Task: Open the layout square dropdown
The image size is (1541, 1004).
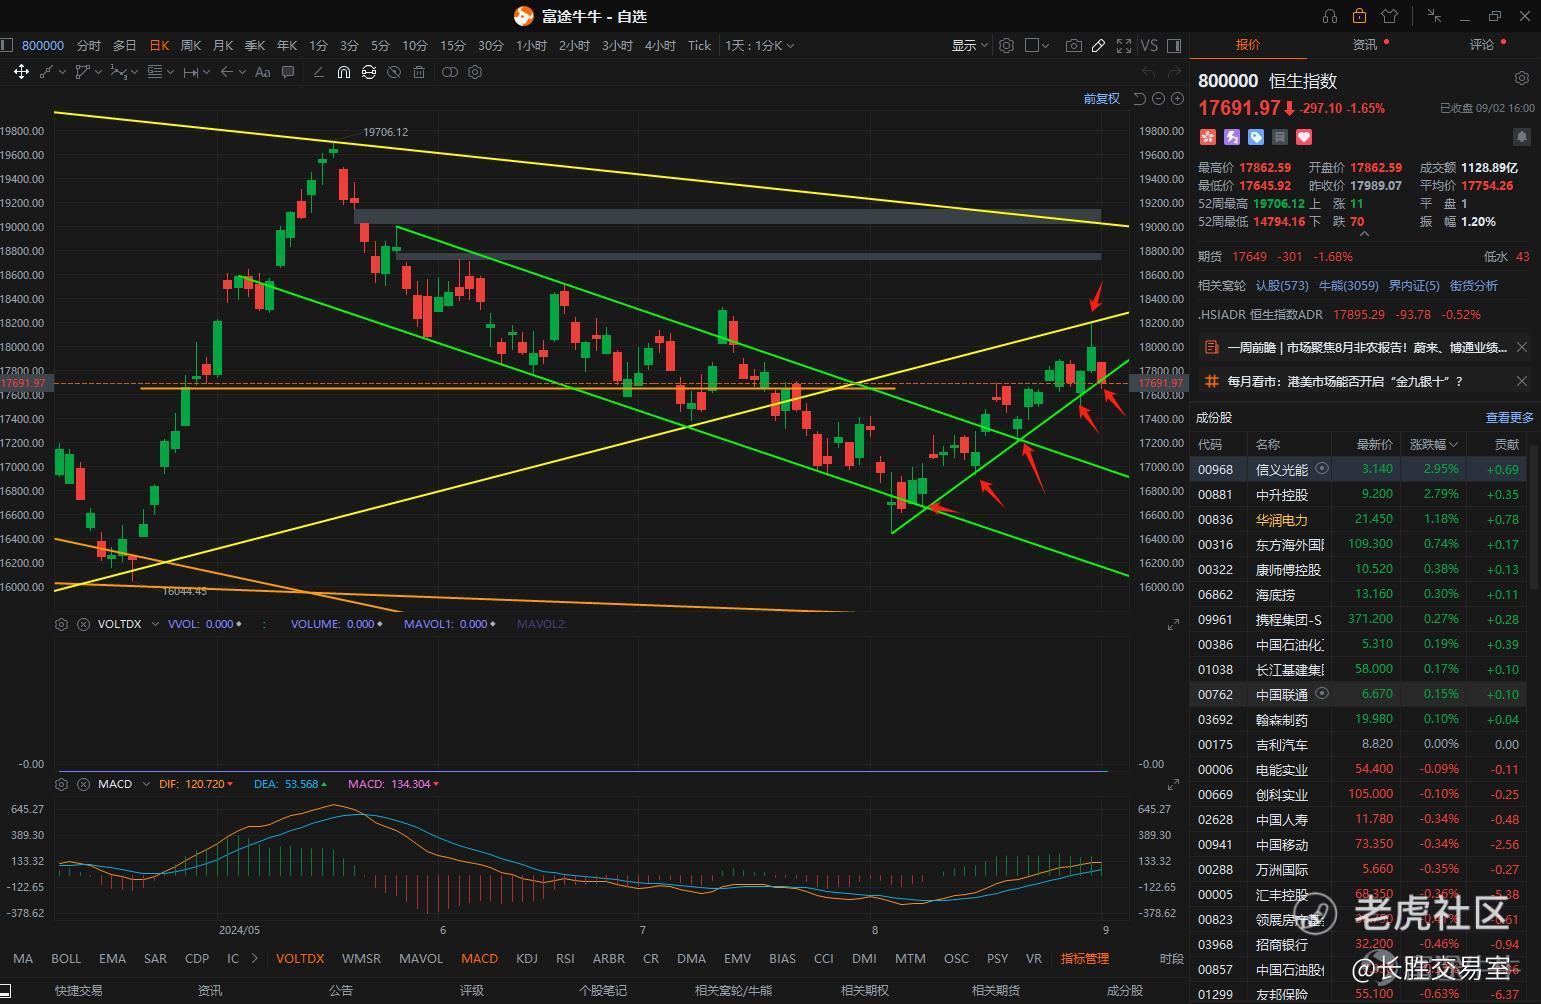Action: [x=1037, y=45]
